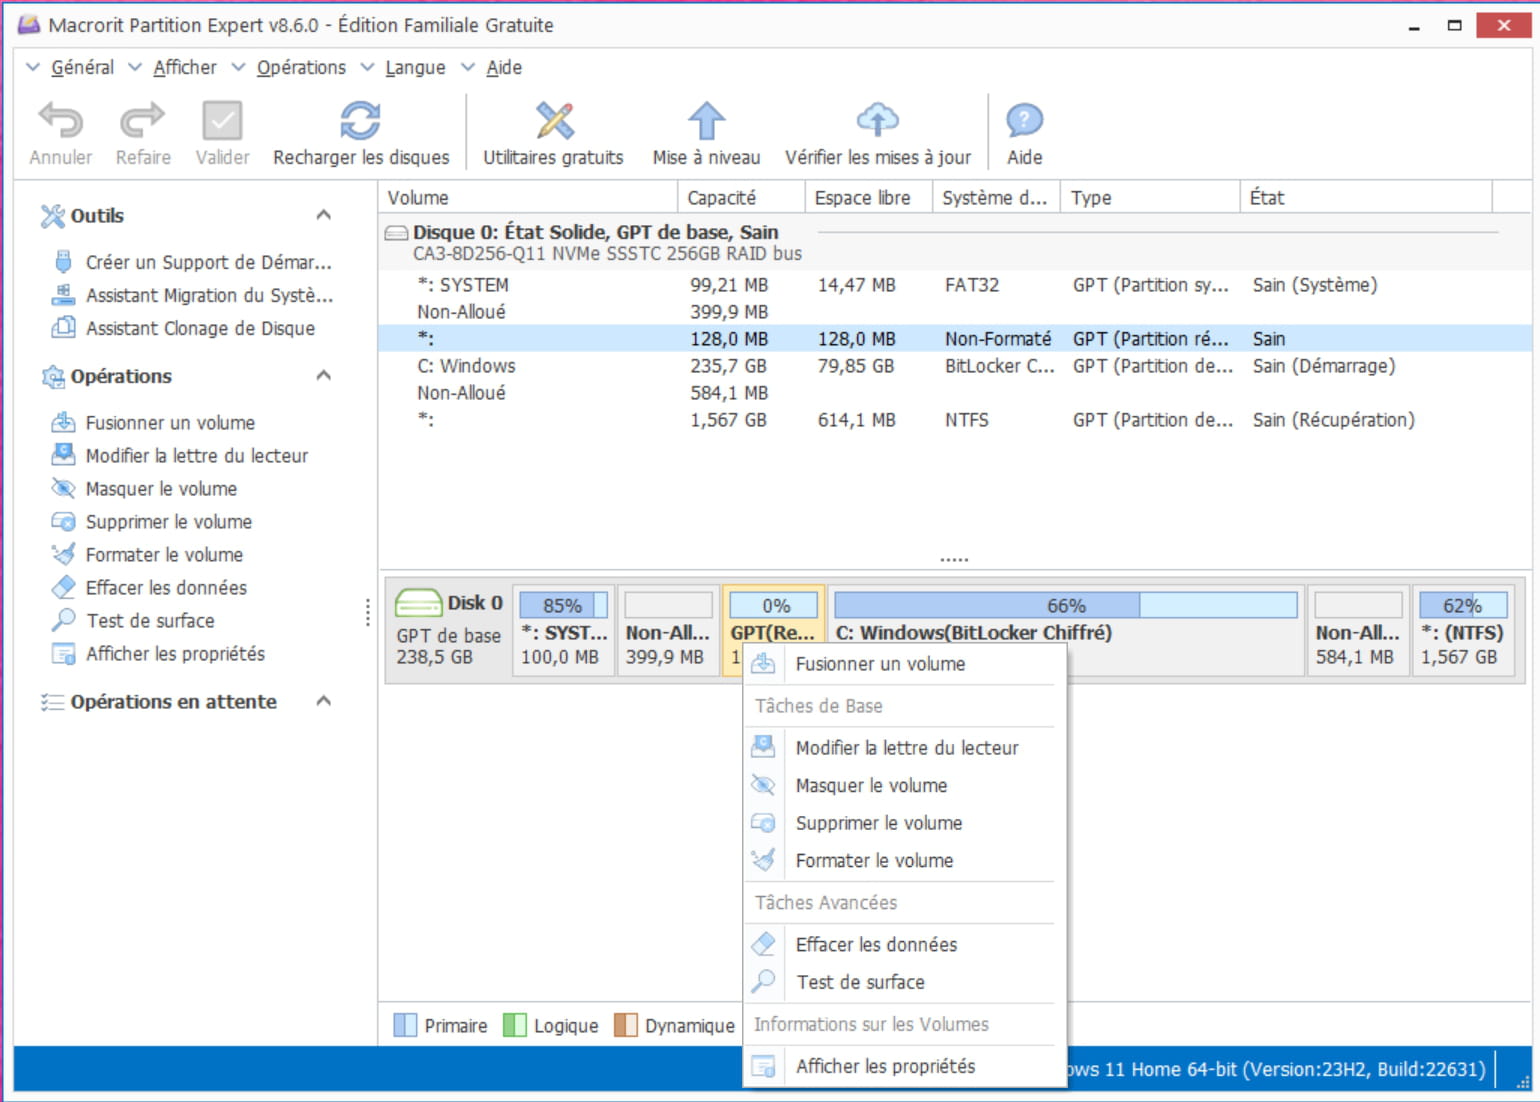Viewport: 1540px width, 1102px height.
Task: Collapse the Opérations en attente chevron
Action: click(323, 701)
